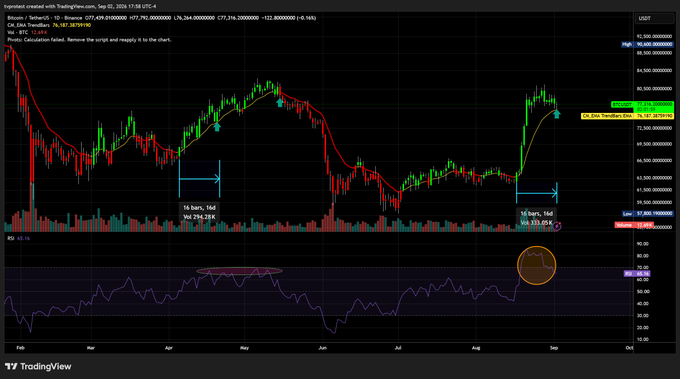Click the 69,500 price scale value

pos(654,144)
